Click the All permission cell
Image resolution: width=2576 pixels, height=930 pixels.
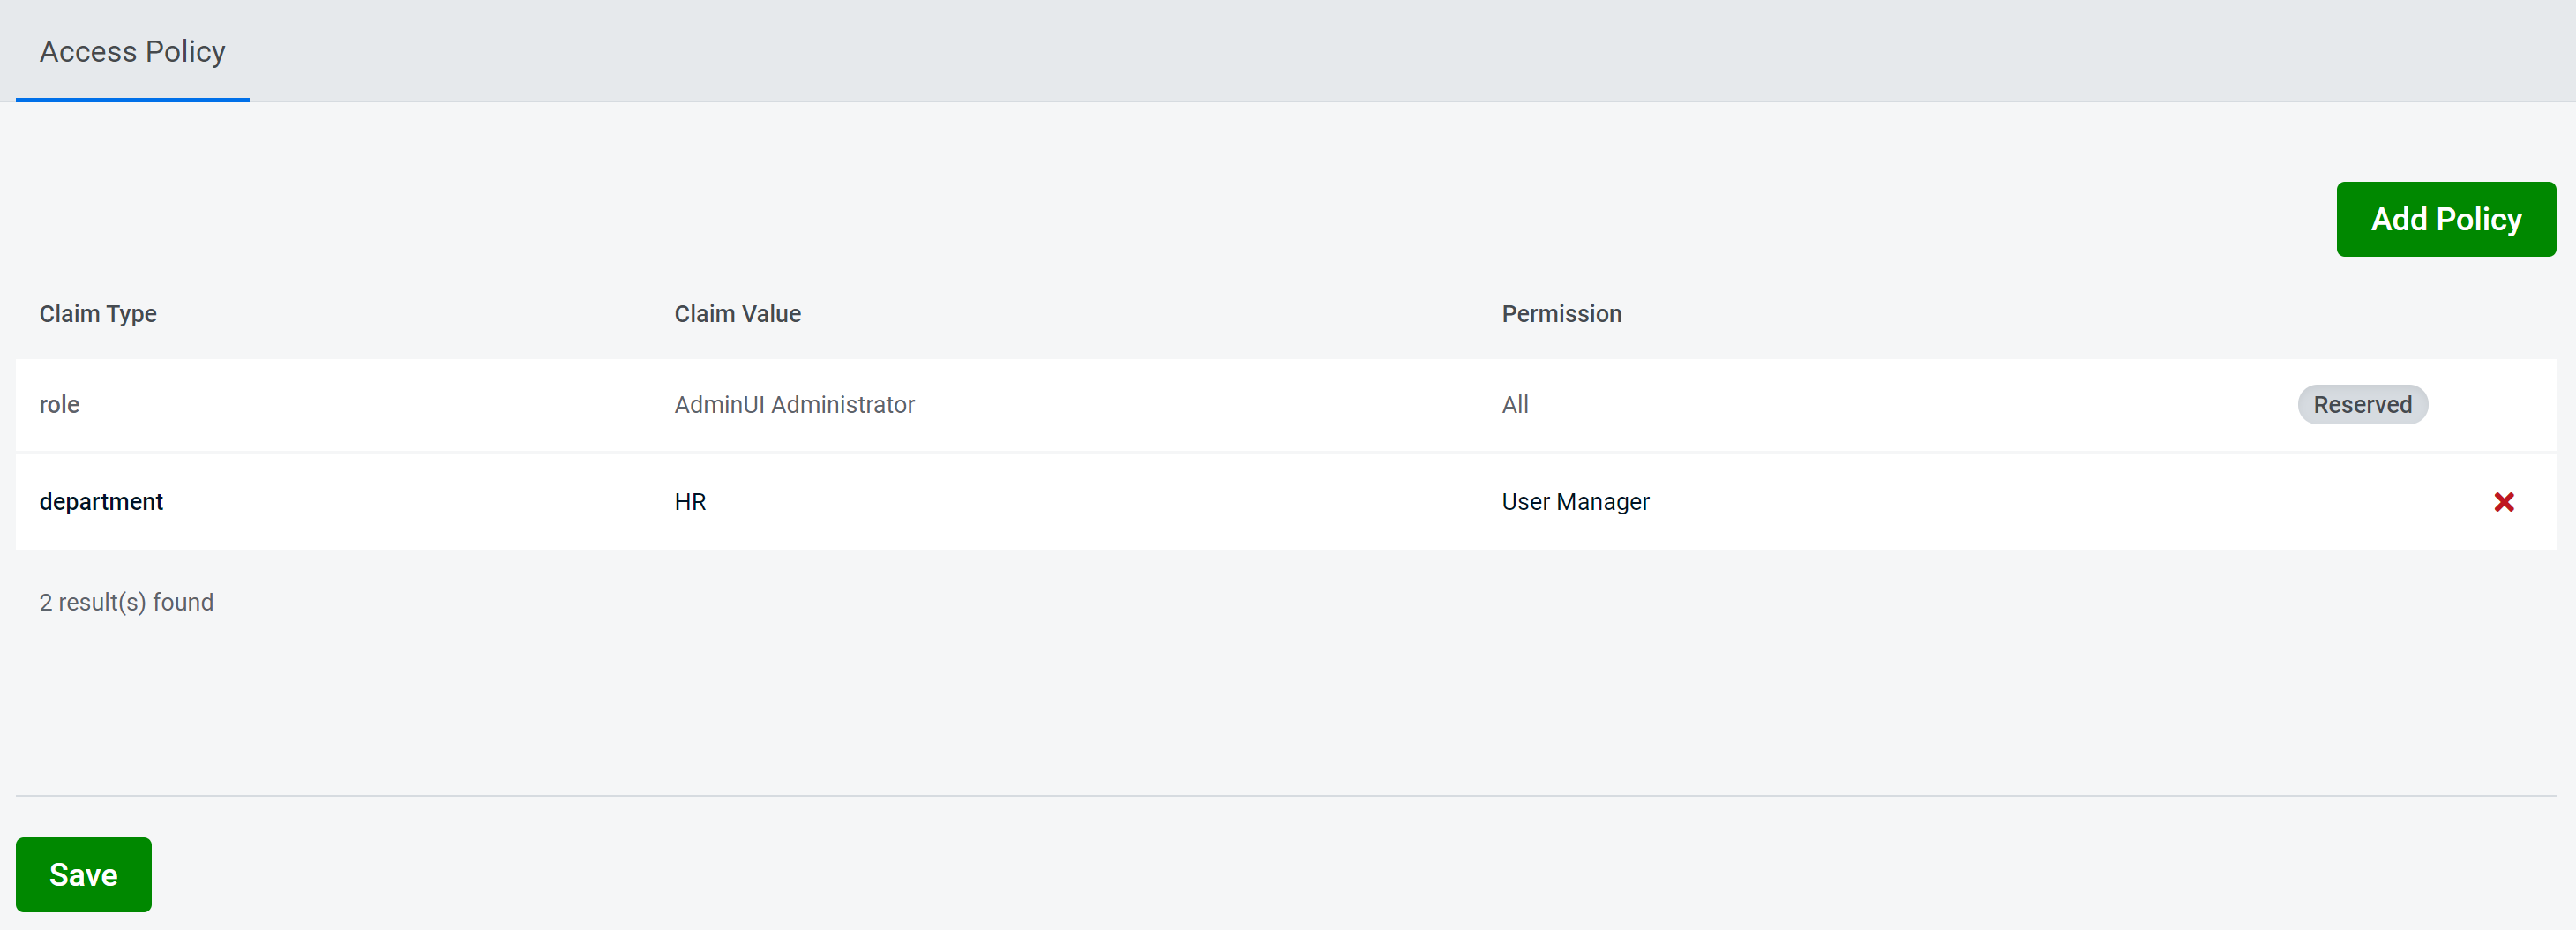click(1514, 405)
